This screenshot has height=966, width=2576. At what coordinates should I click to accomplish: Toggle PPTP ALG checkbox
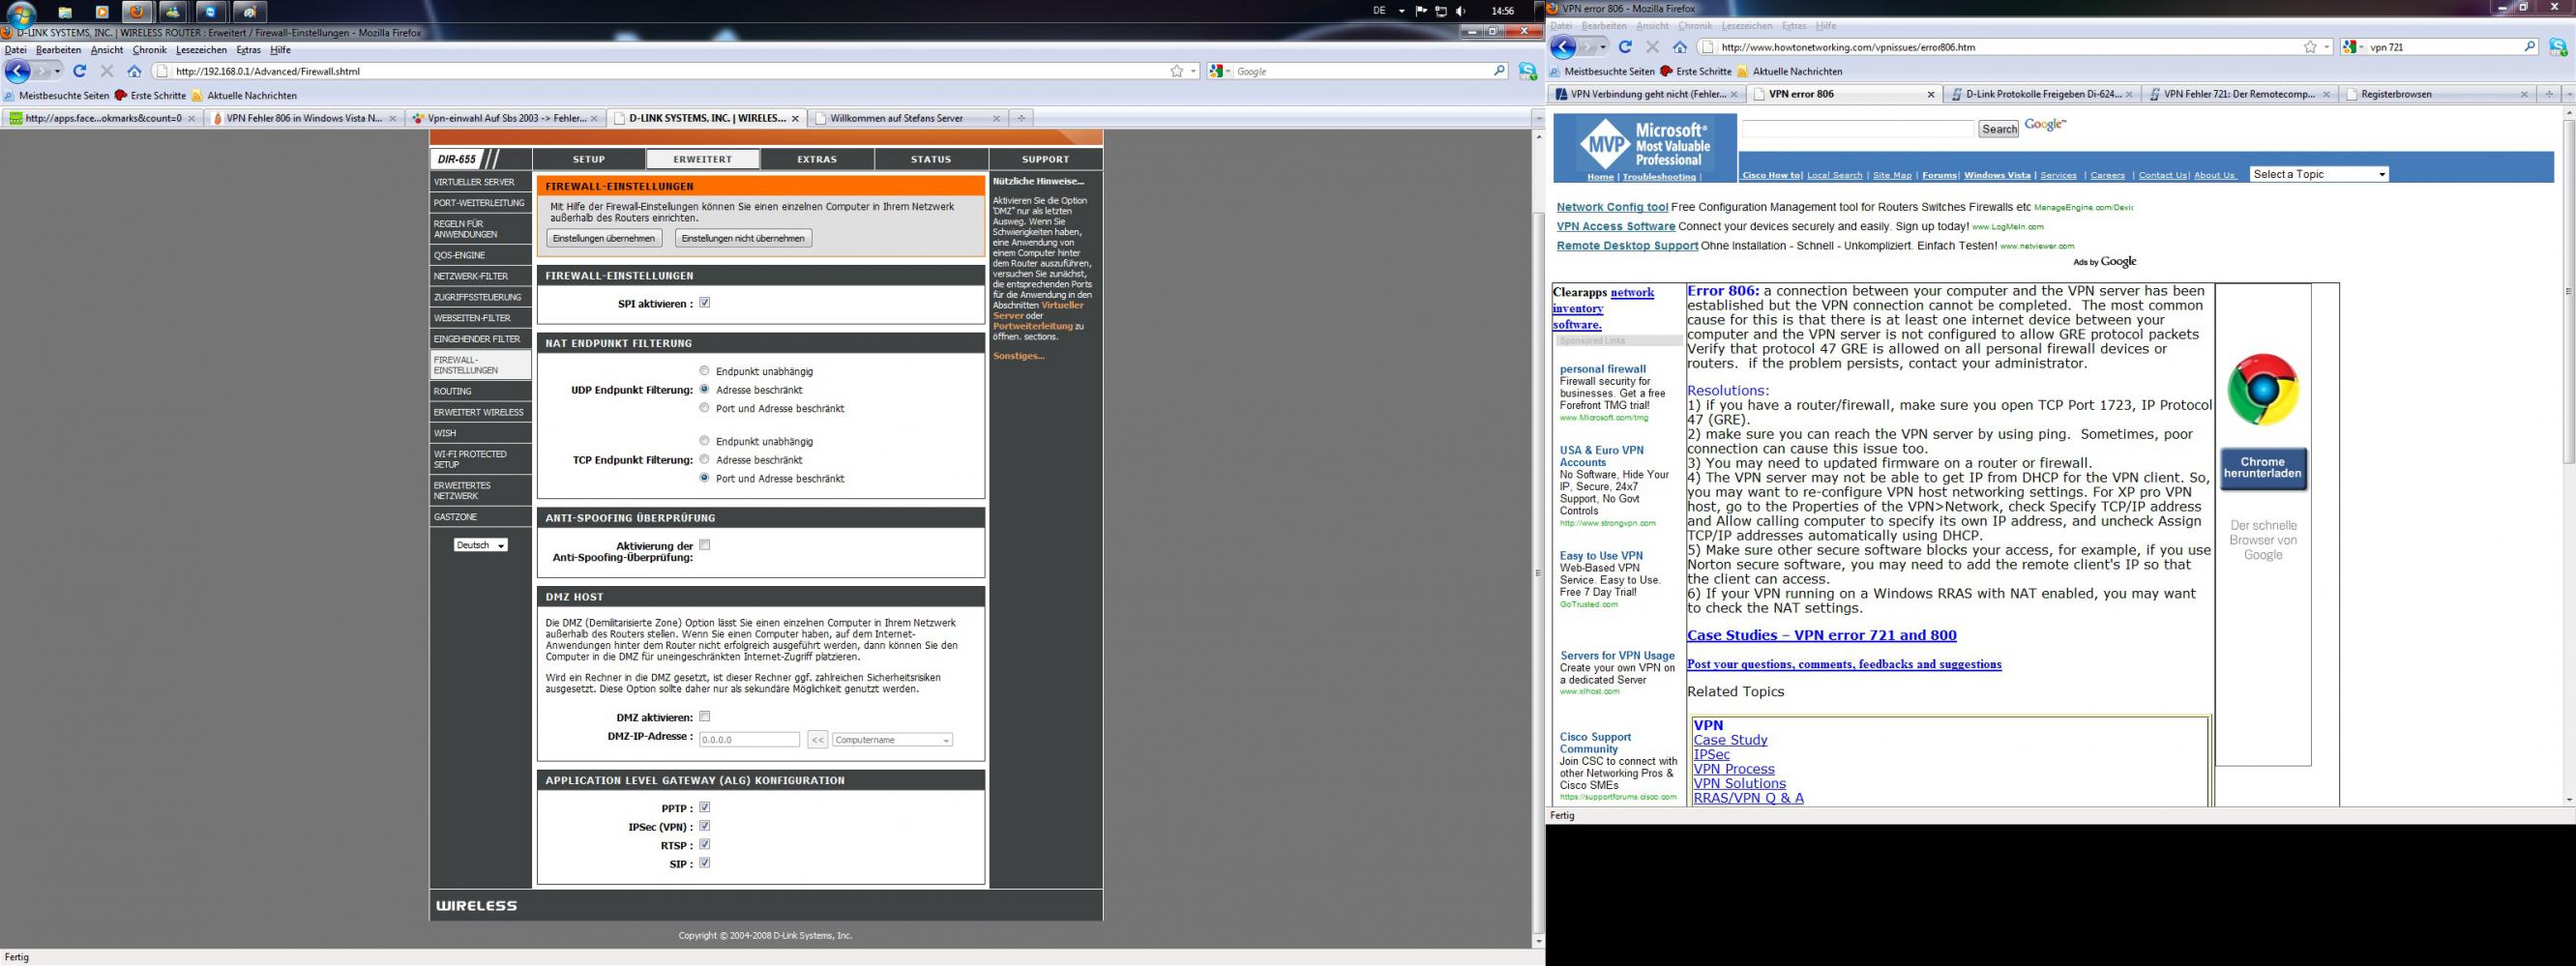705,808
